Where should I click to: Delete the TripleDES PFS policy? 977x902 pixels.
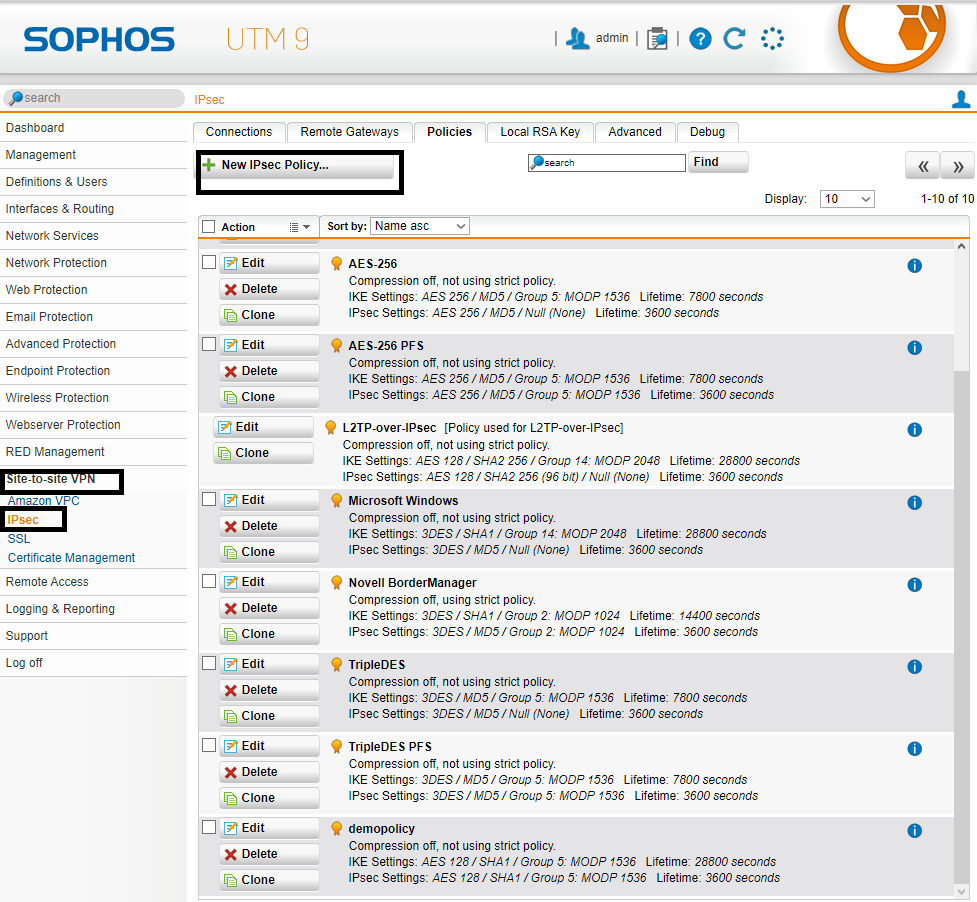[x=269, y=772]
